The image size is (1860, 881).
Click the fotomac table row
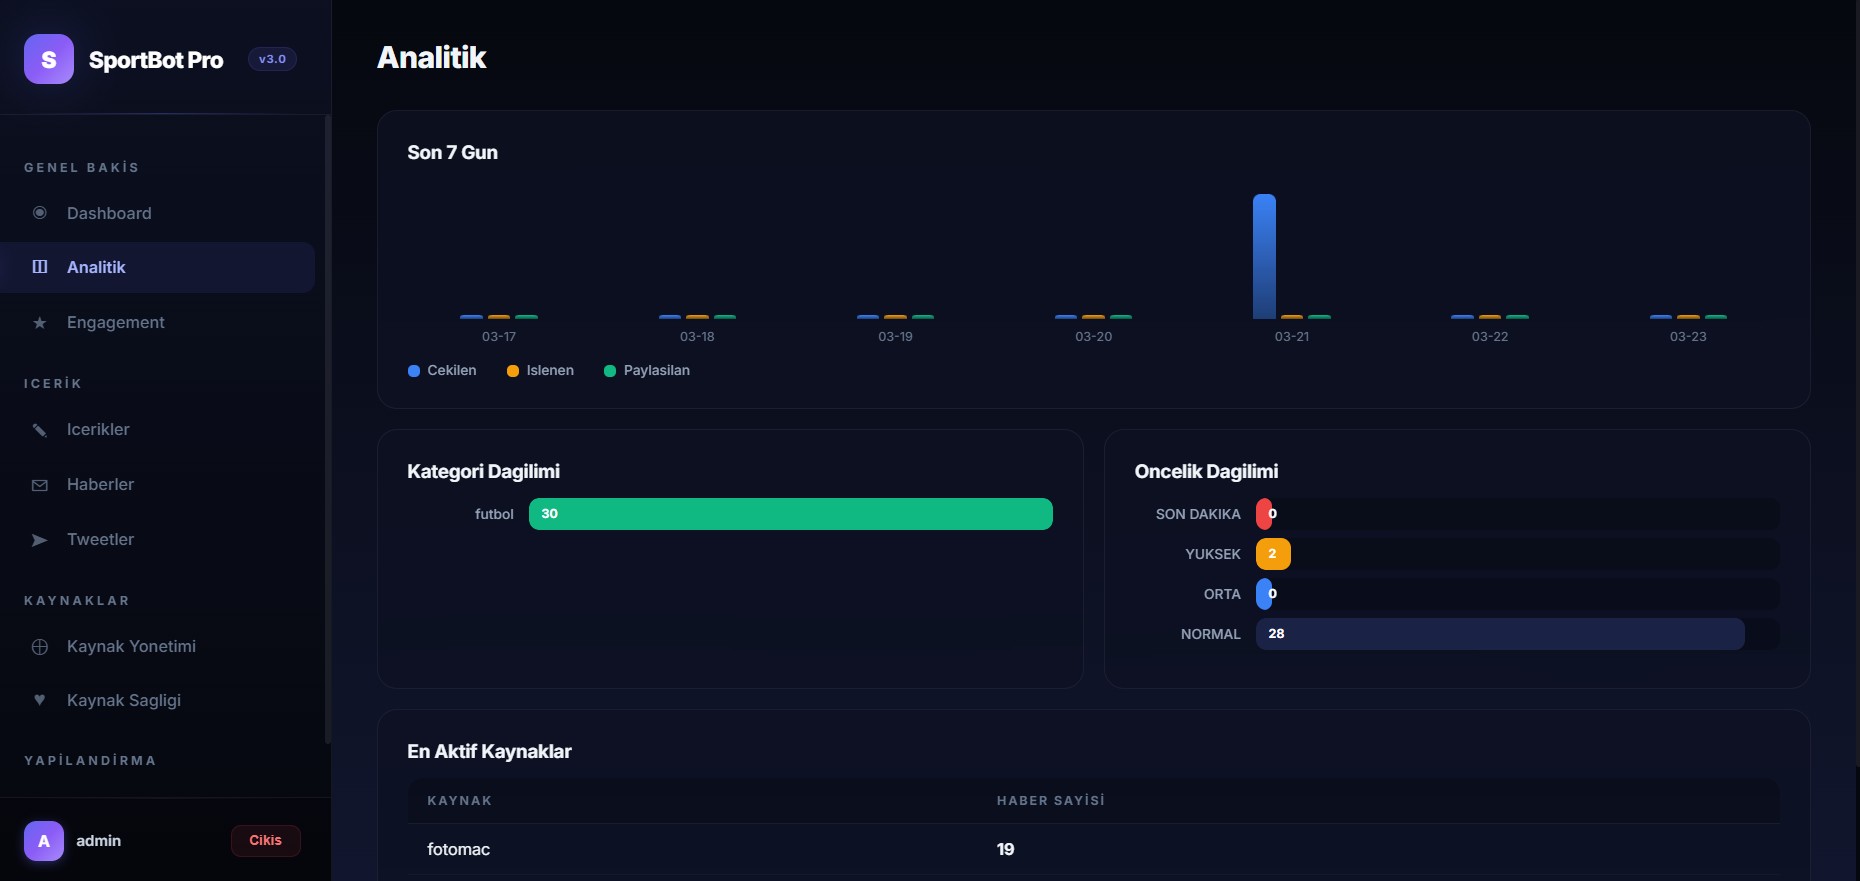[1093, 849]
